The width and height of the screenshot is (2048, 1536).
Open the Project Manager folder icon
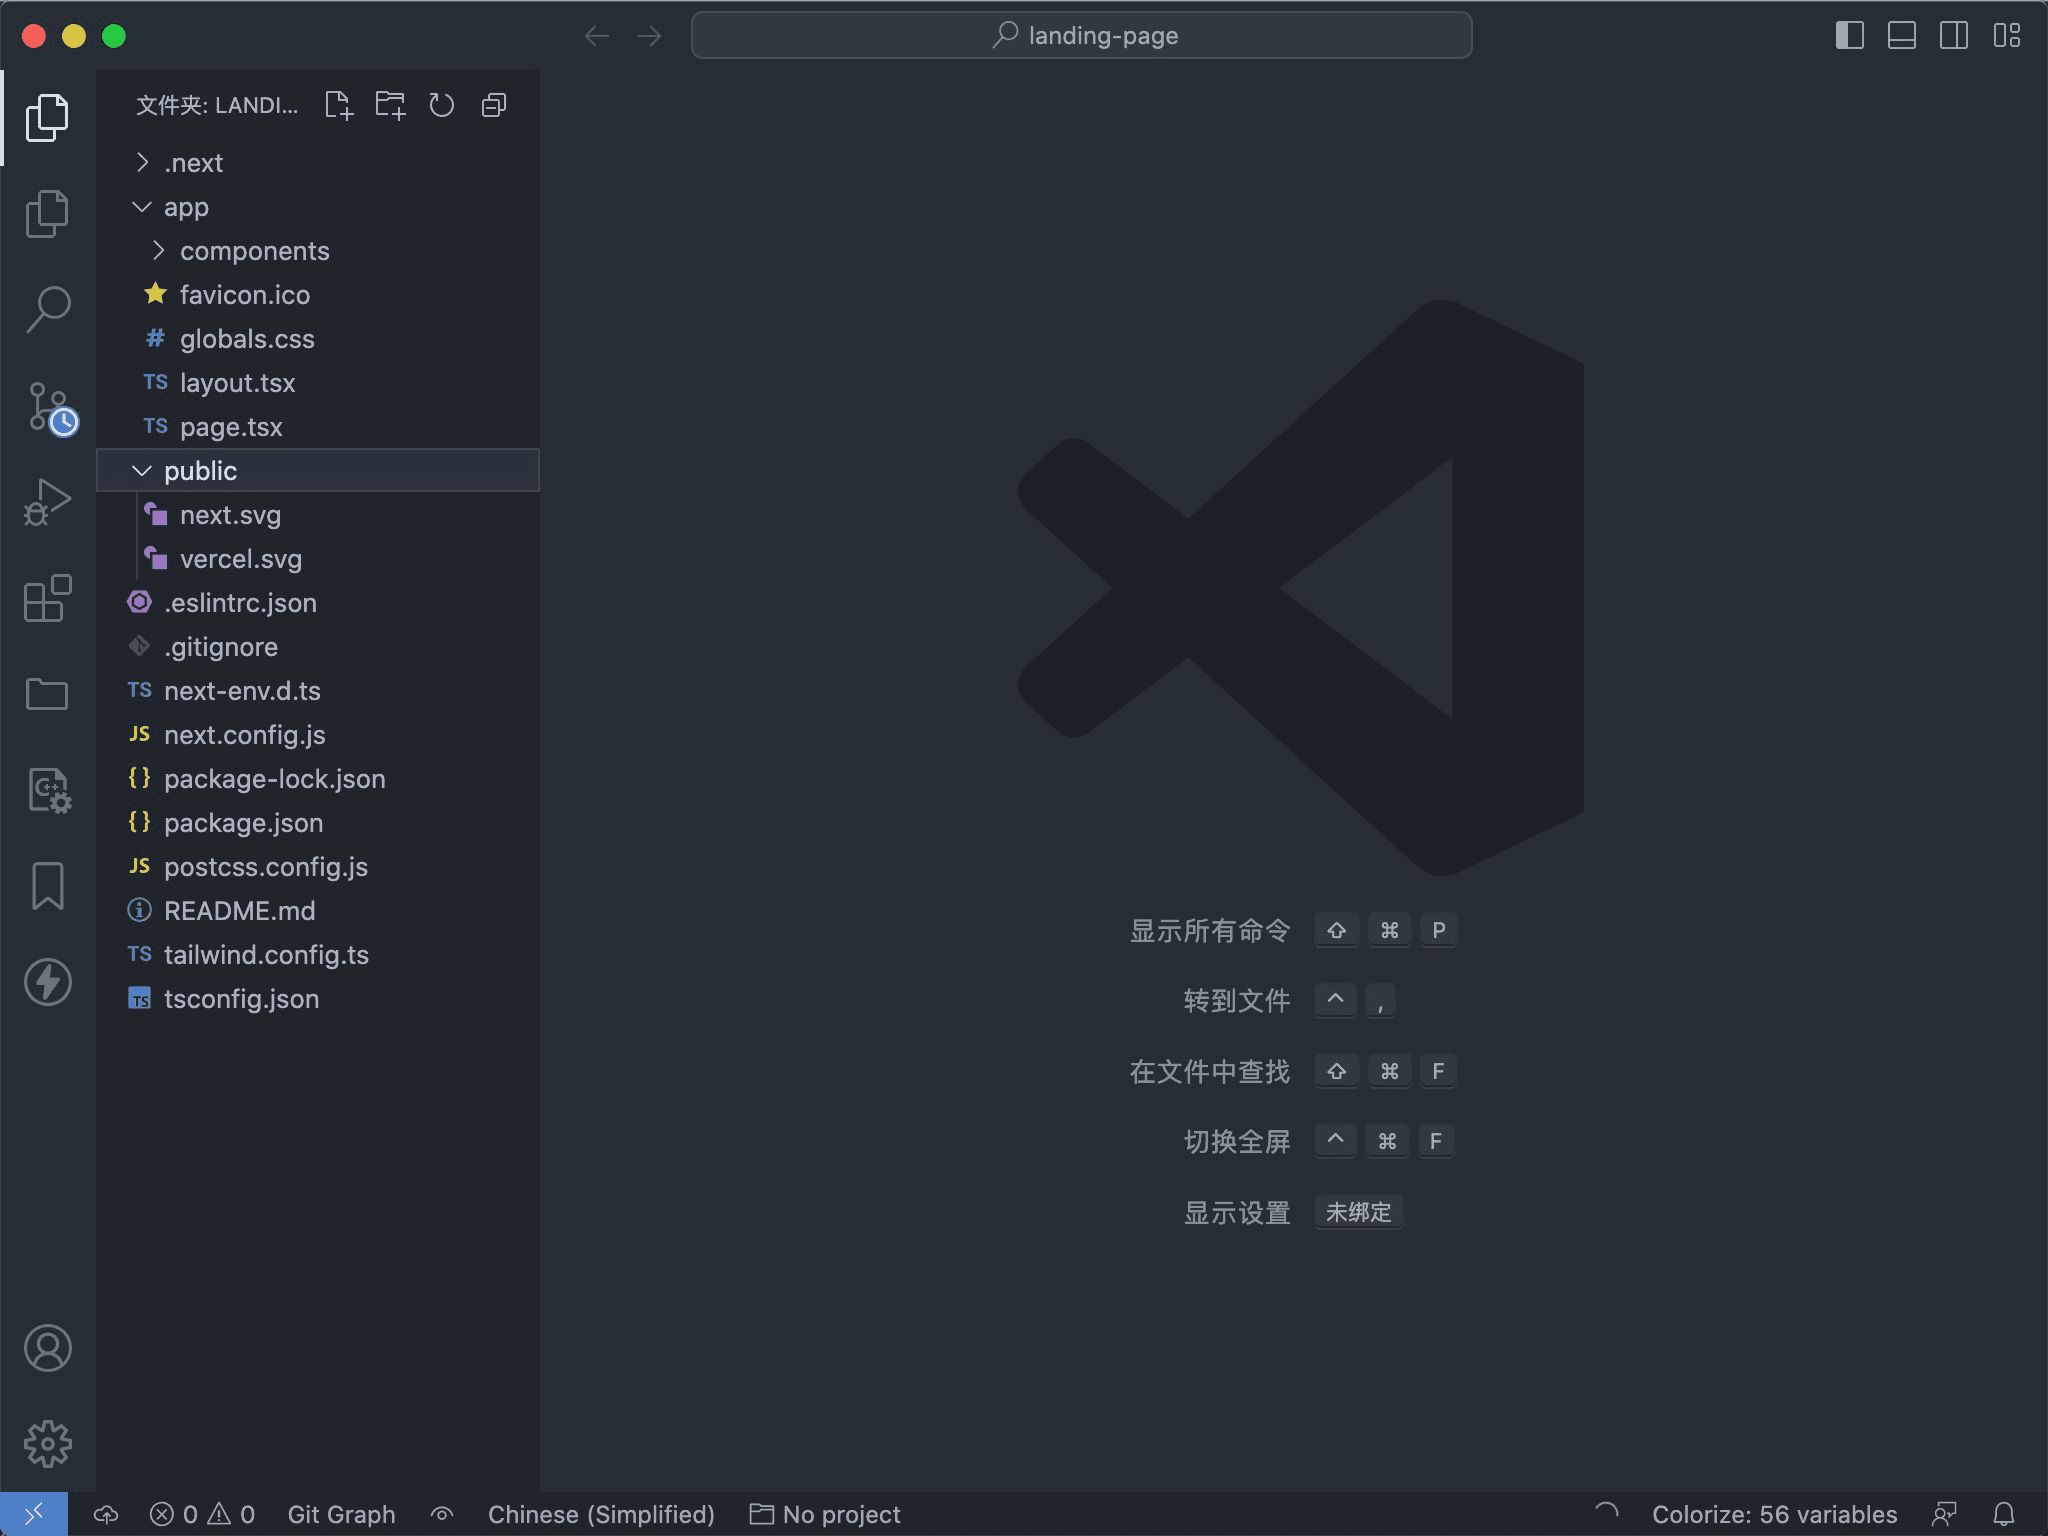click(x=47, y=693)
